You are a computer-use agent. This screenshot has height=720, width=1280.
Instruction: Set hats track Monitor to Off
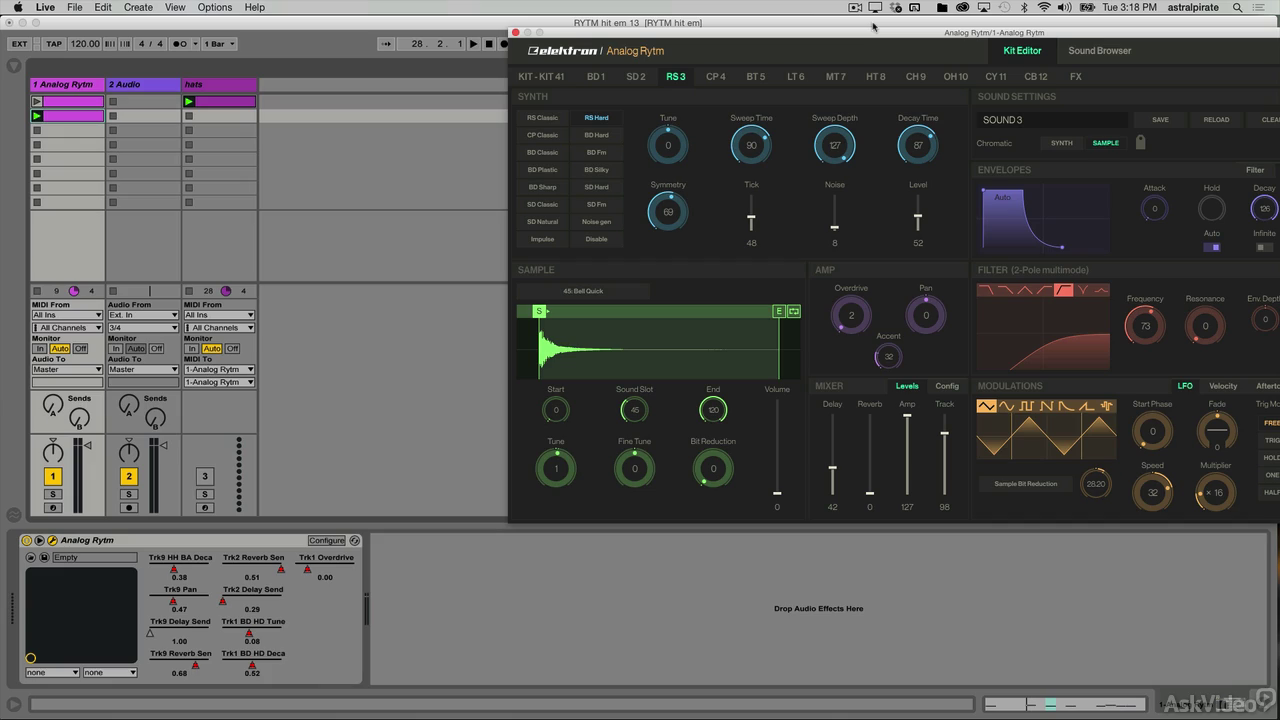pyautogui.click(x=232, y=349)
